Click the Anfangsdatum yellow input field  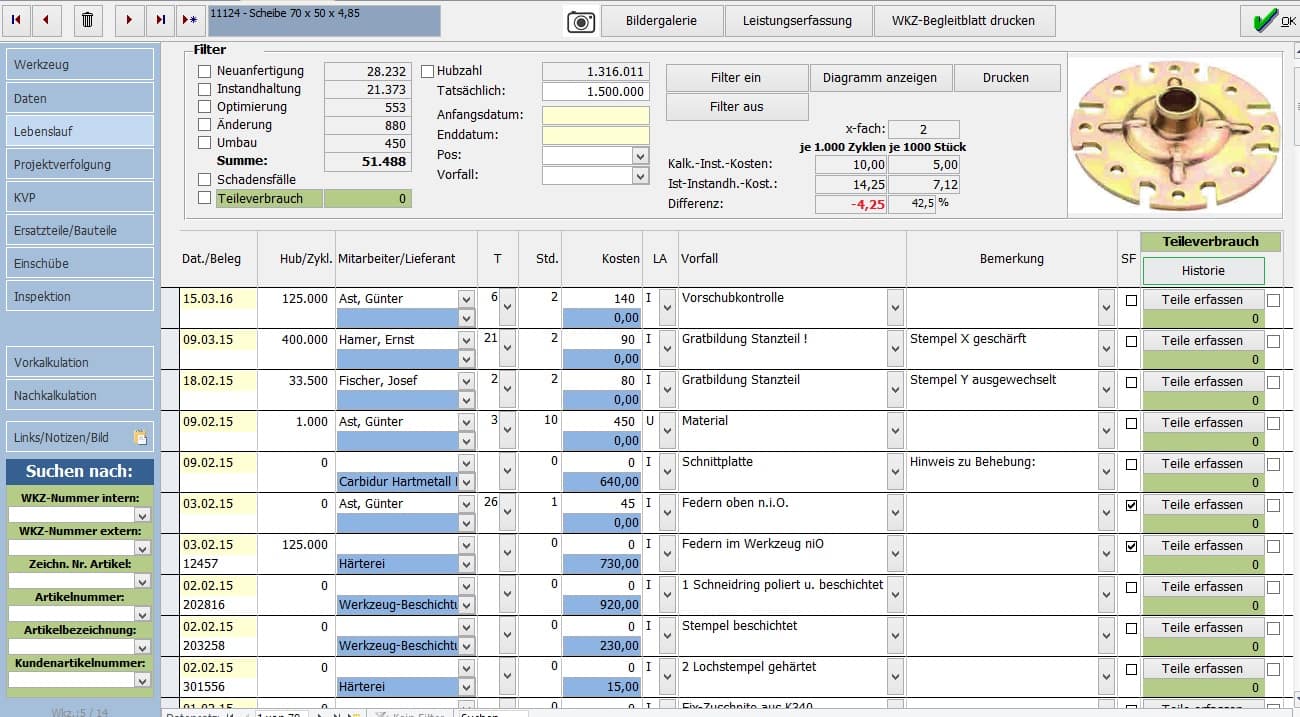pos(595,115)
